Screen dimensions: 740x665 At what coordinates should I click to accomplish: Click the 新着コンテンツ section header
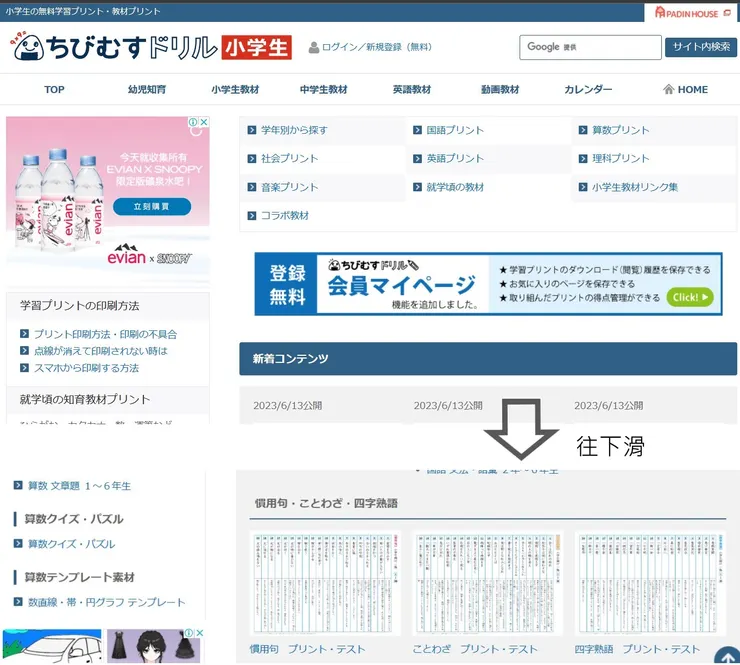coord(488,359)
